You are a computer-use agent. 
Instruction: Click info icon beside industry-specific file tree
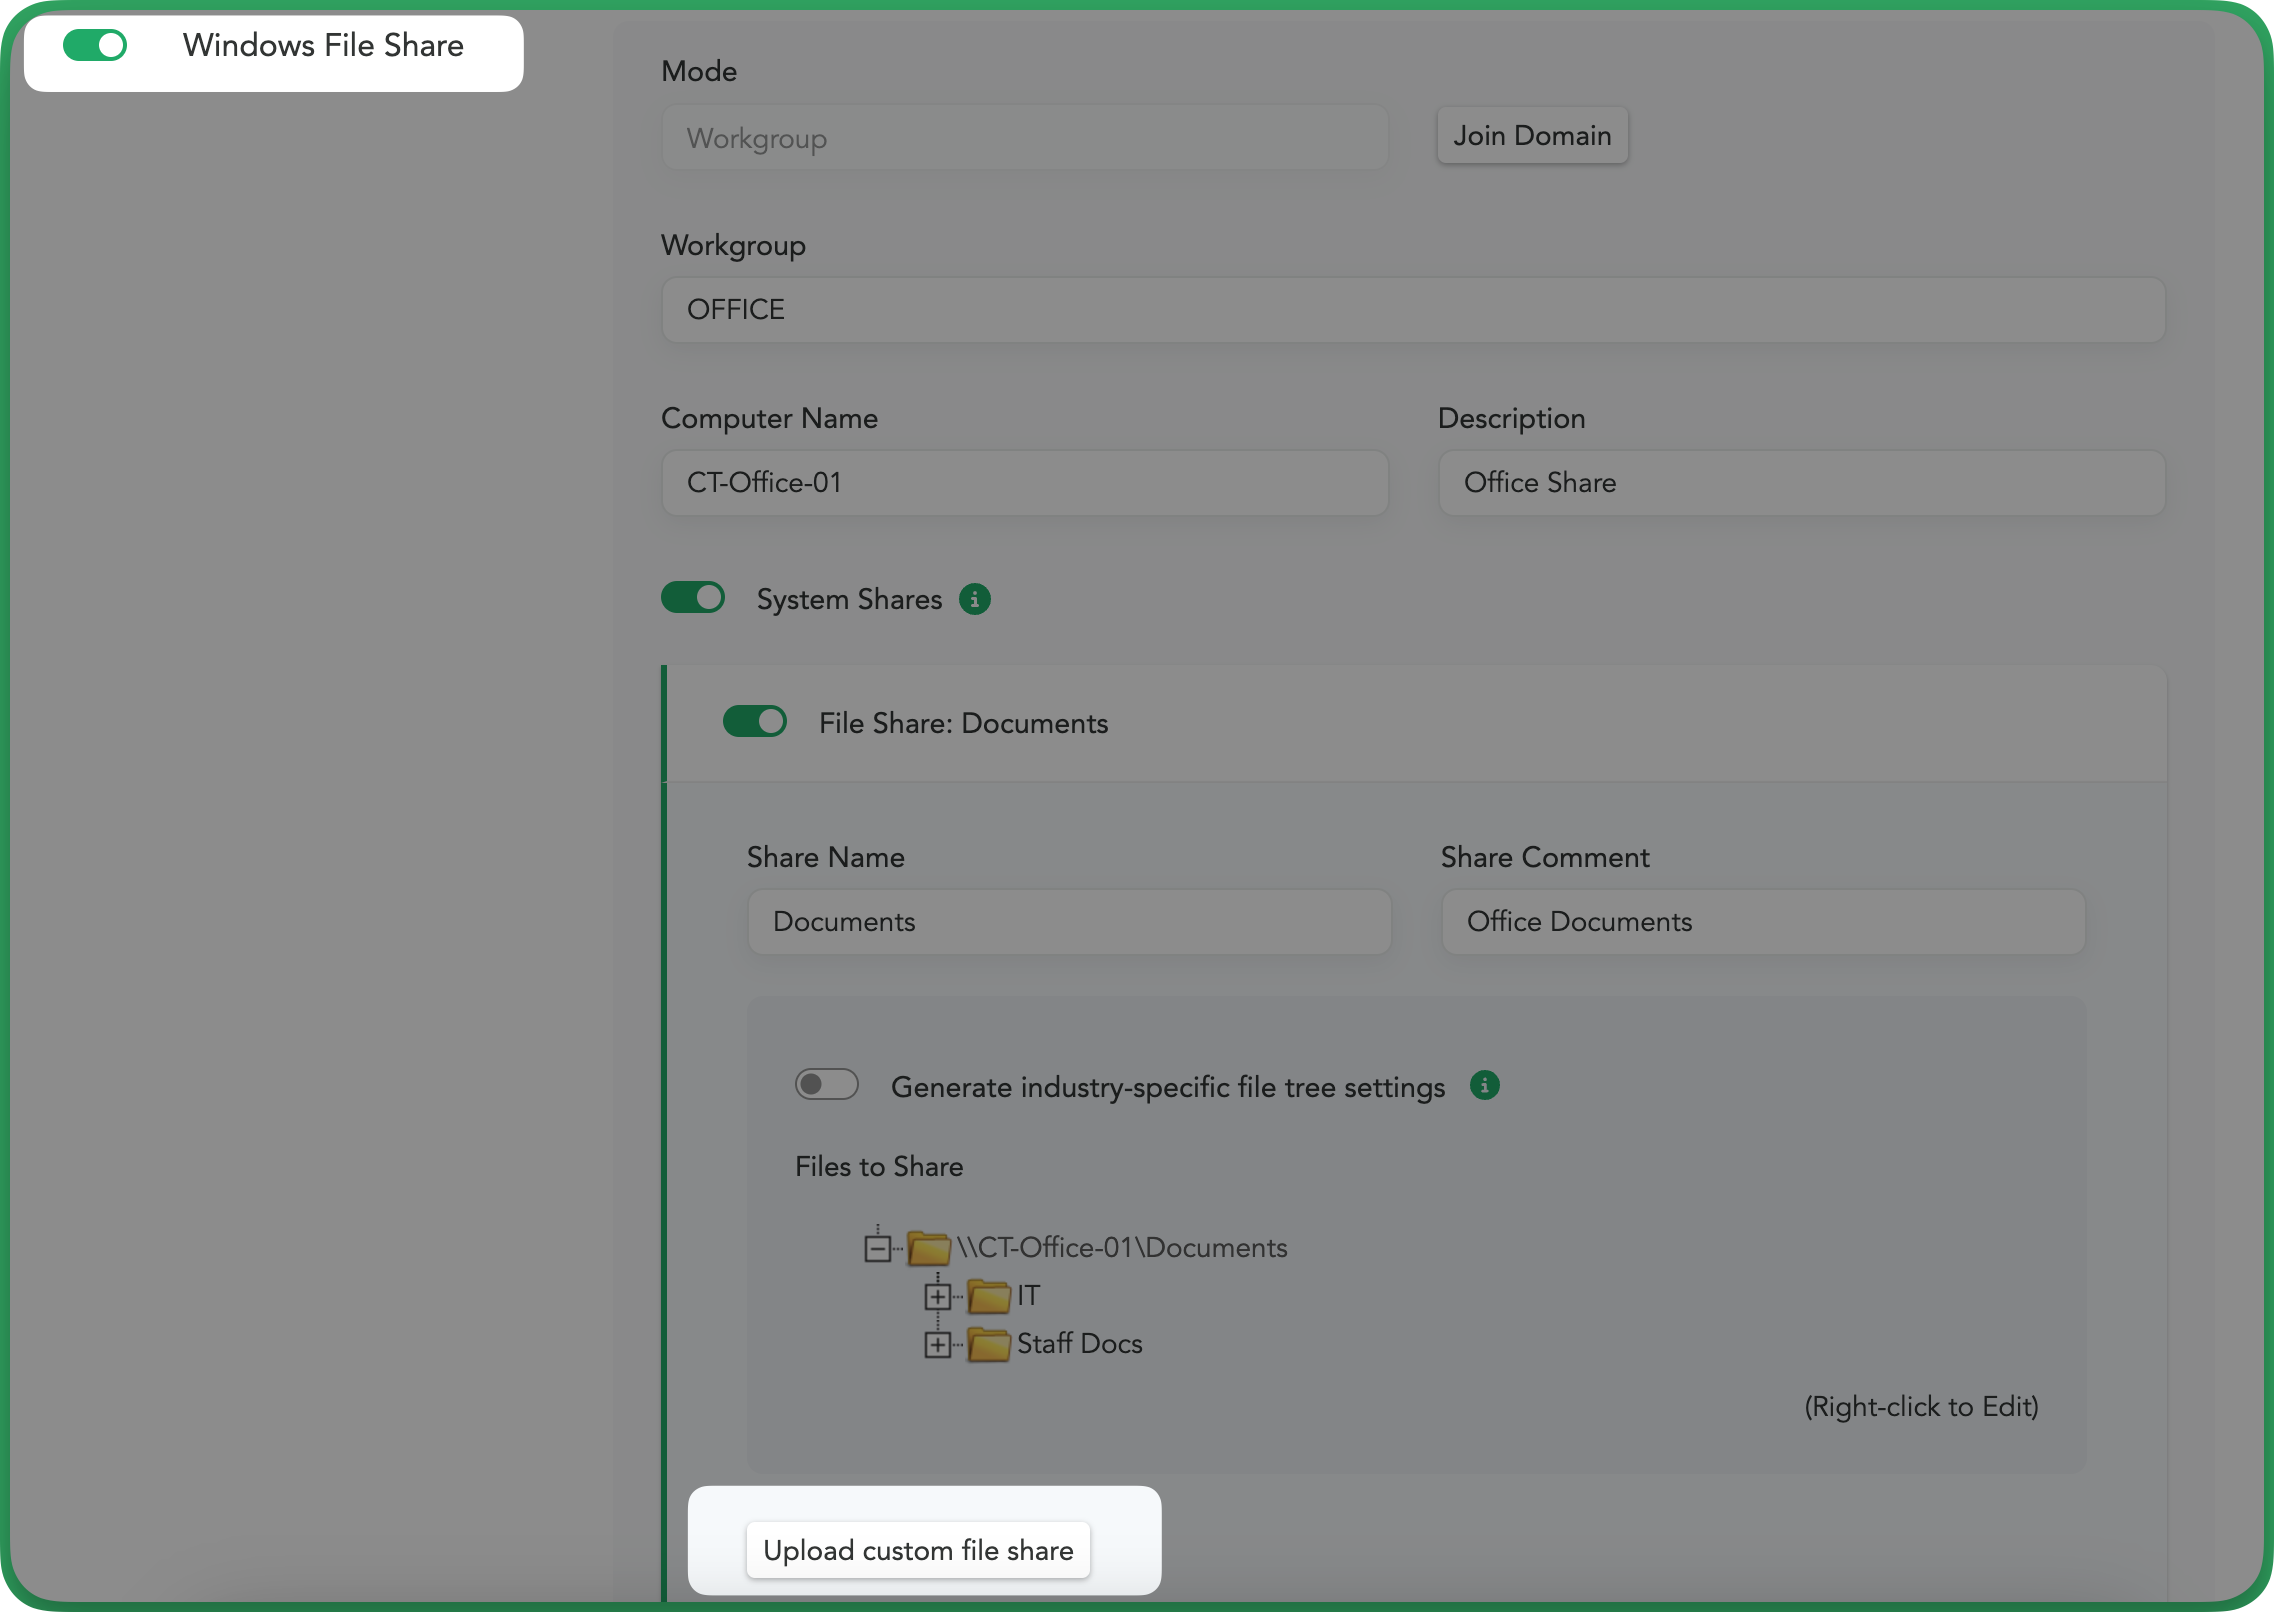coord(1484,1085)
